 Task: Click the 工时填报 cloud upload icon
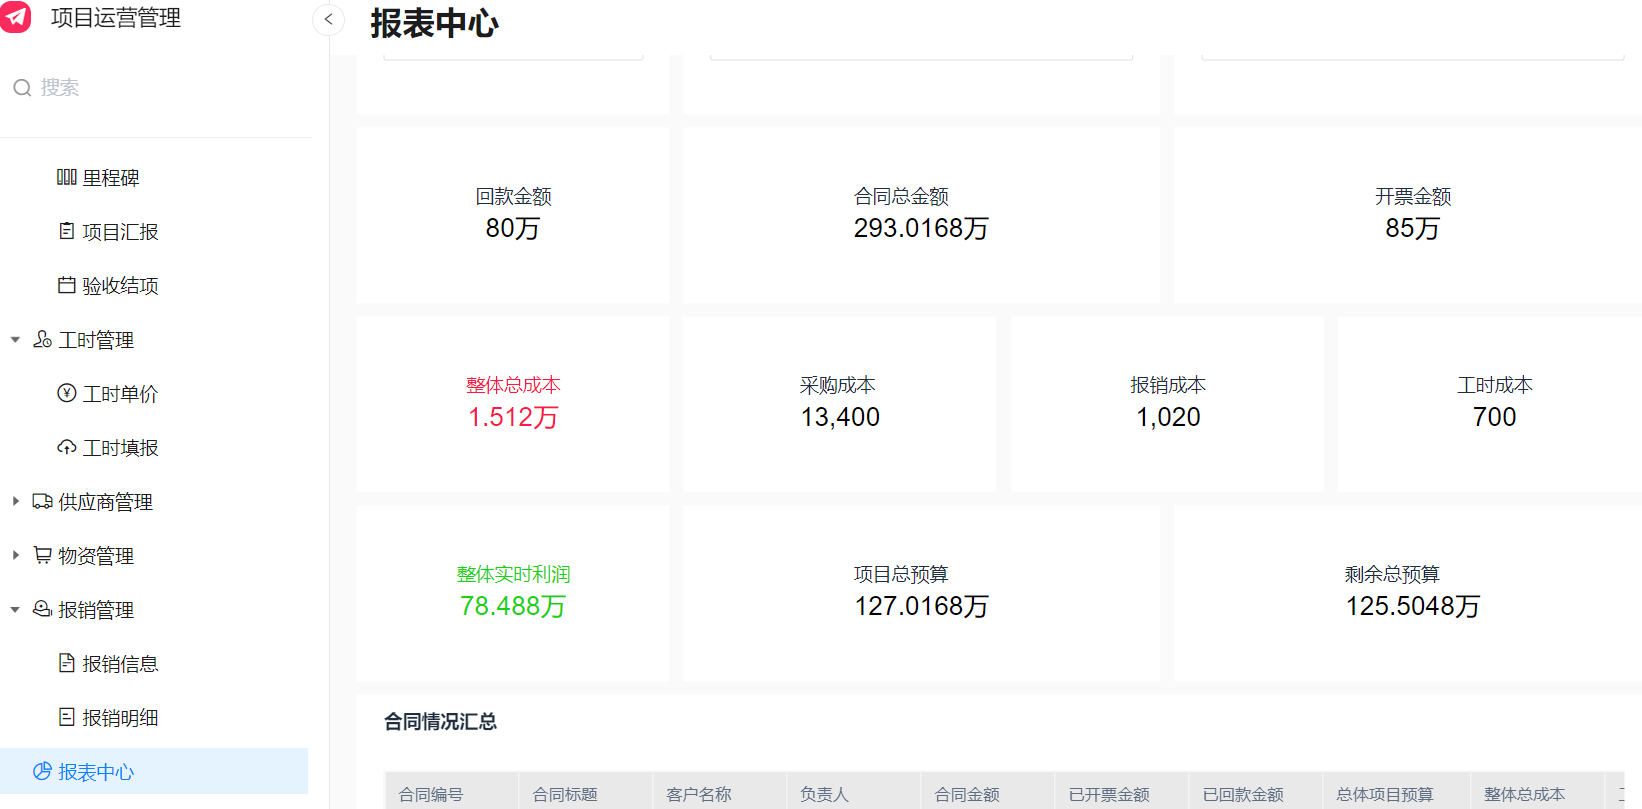[x=67, y=447]
